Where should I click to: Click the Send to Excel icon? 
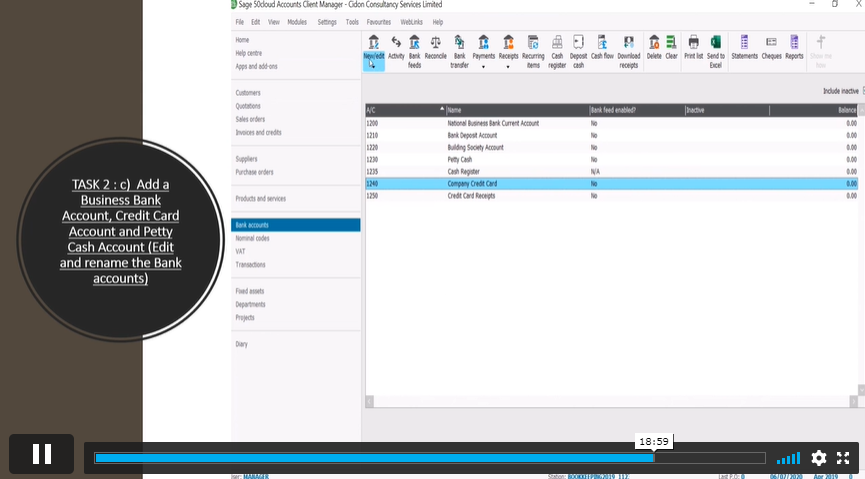point(716,42)
